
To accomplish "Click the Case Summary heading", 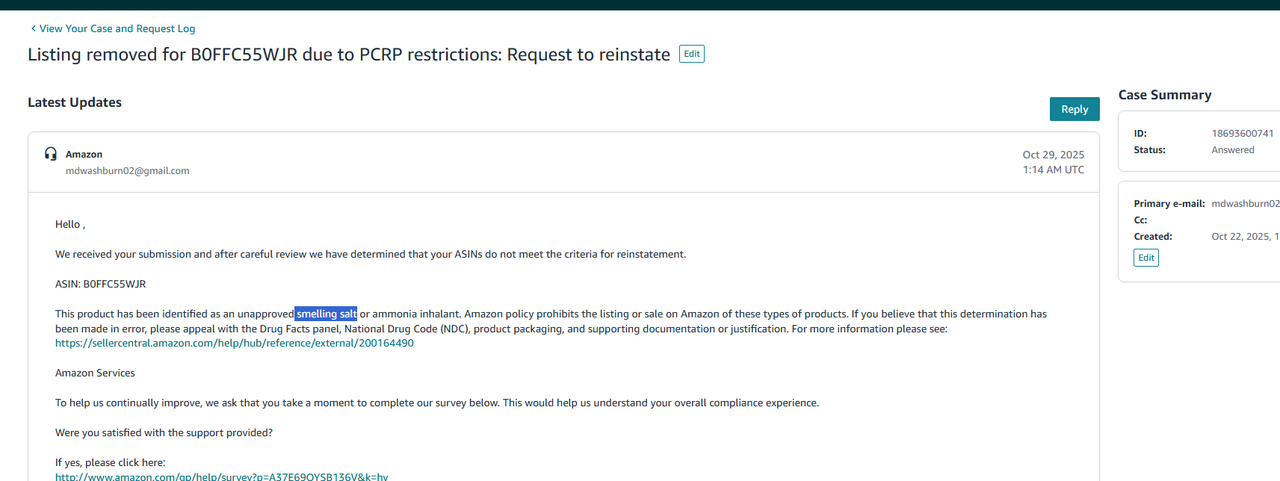I will pos(1164,95).
